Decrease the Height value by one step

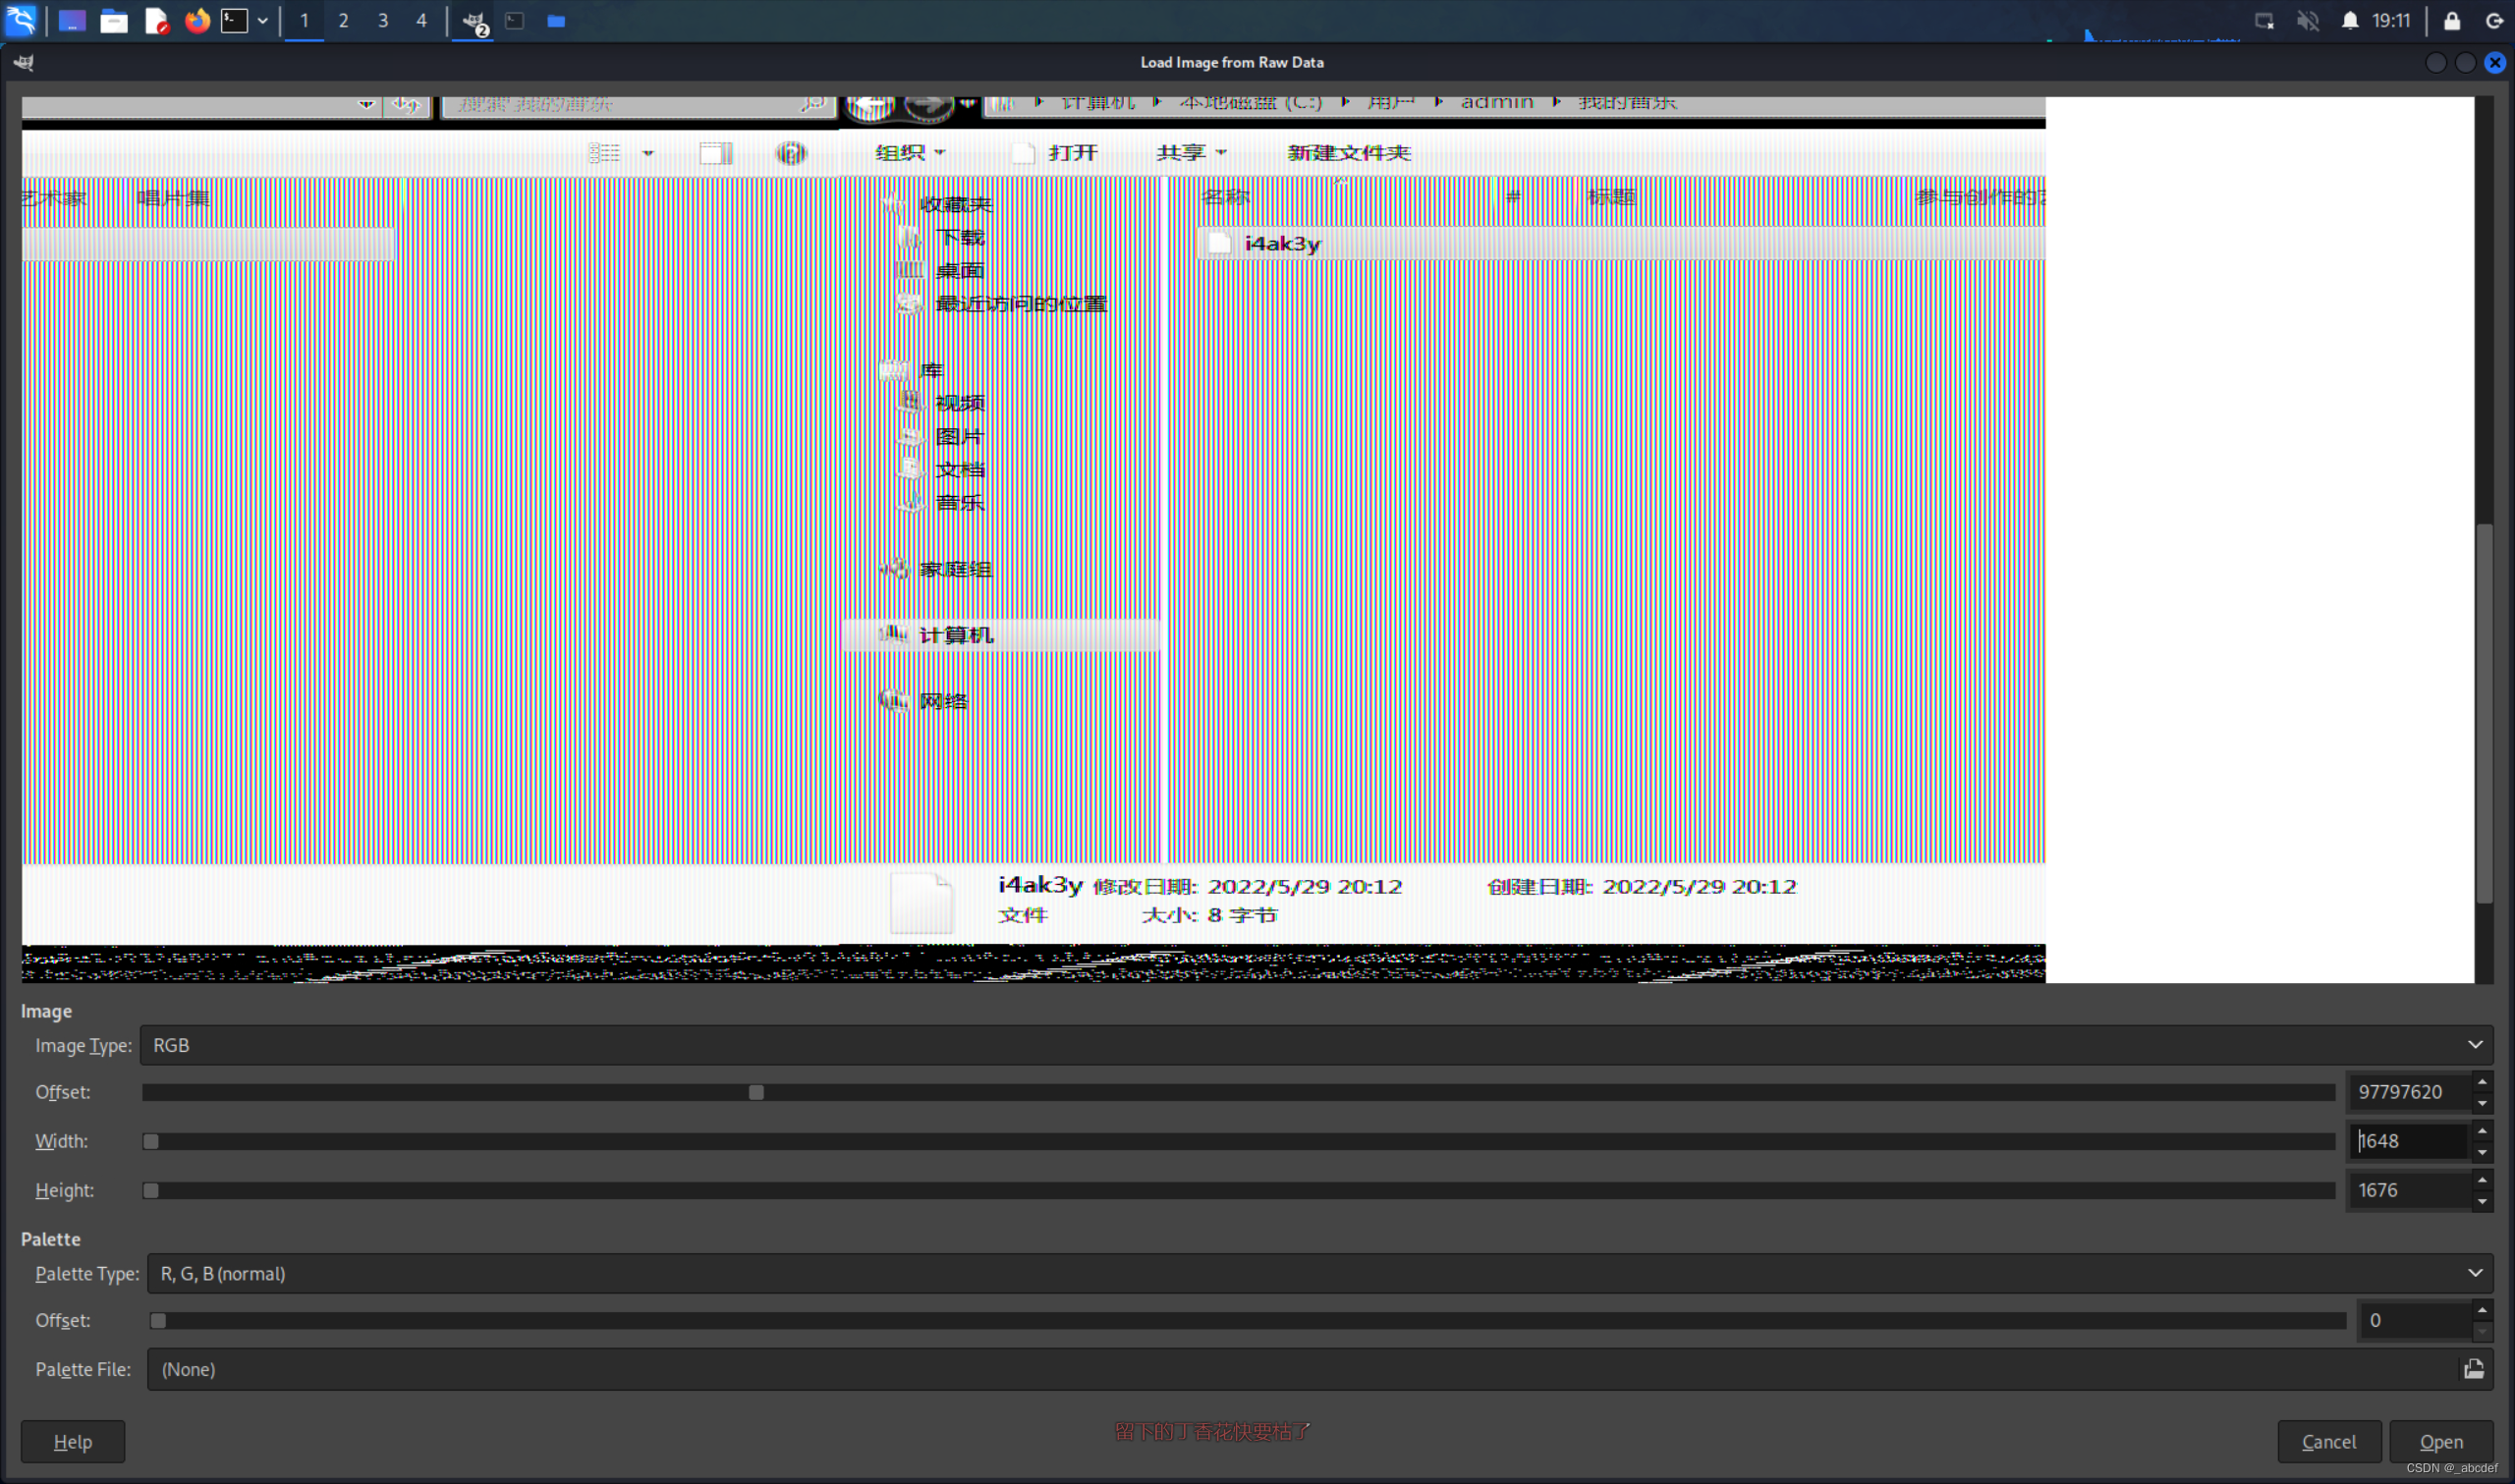tap(2482, 1201)
